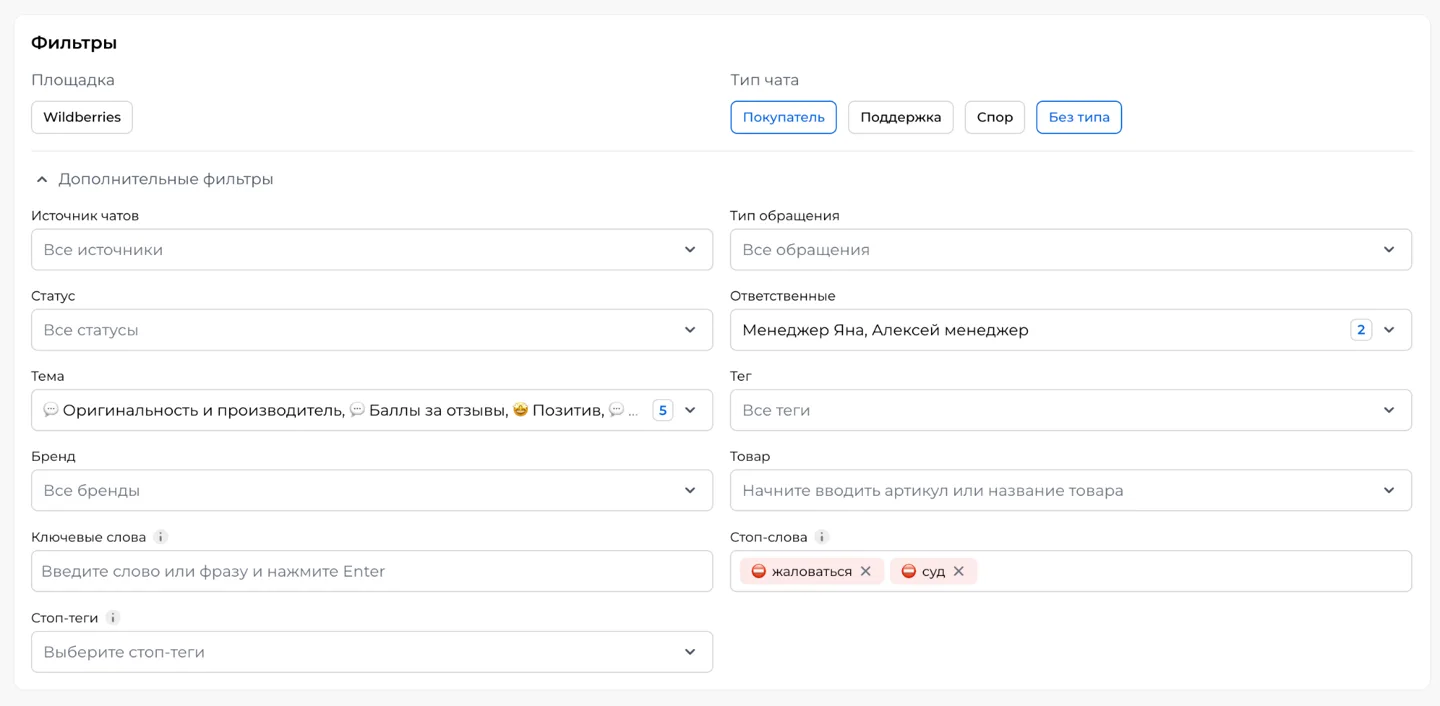Remove the "жаловаться" stop-word with its X

pyautogui.click(x=866, y=571)
